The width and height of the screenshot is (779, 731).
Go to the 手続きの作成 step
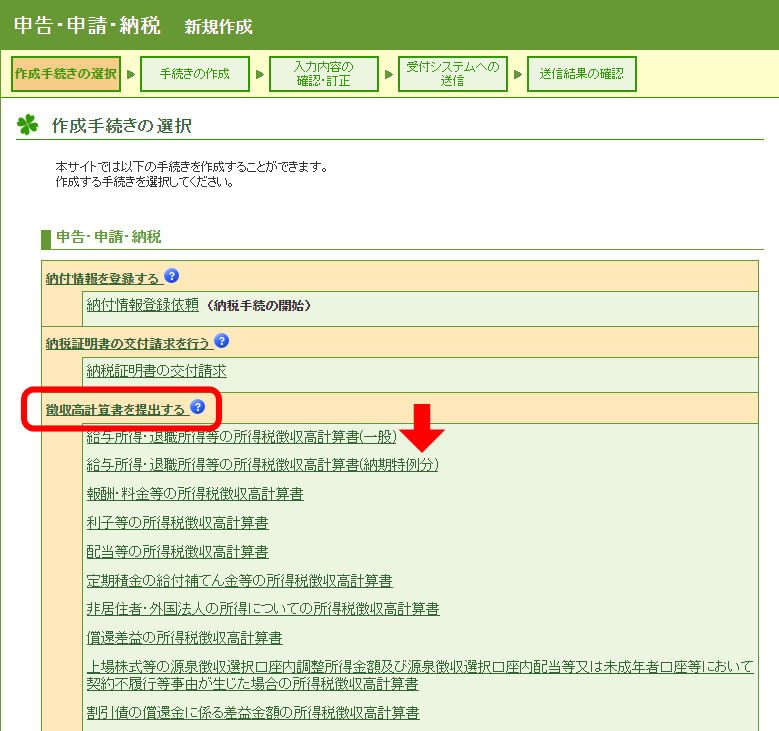click(194, 74)
